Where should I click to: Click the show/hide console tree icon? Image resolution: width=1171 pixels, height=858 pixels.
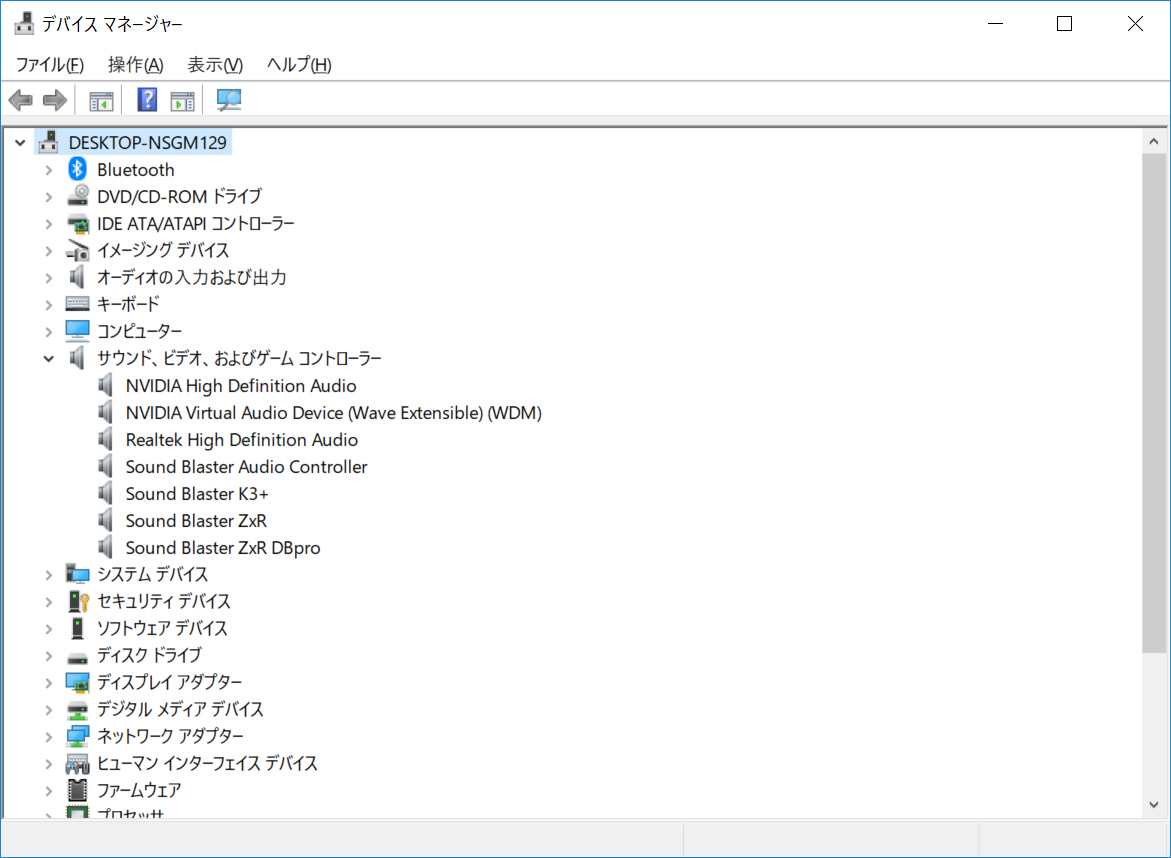101,100
